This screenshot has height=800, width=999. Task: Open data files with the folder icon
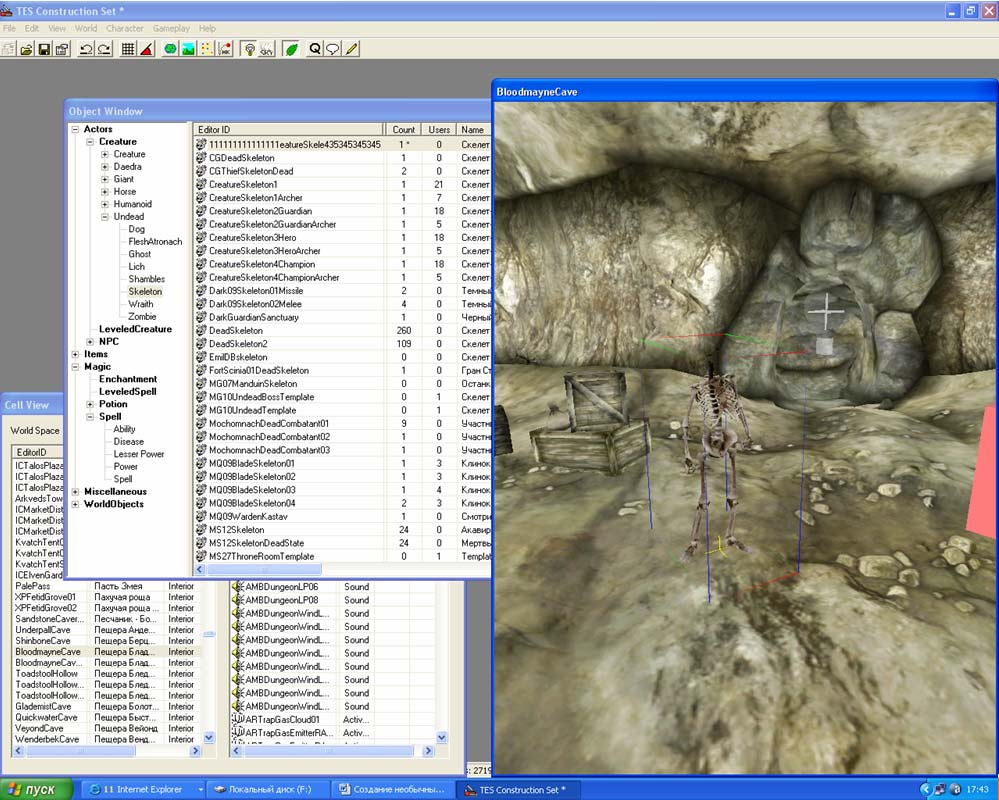point(26,49)
